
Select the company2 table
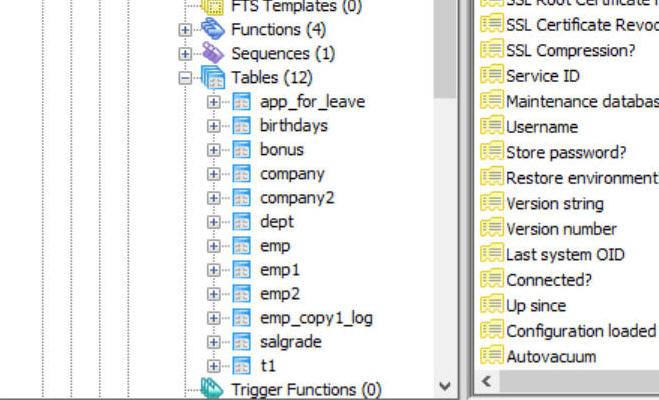coord(296,198)
